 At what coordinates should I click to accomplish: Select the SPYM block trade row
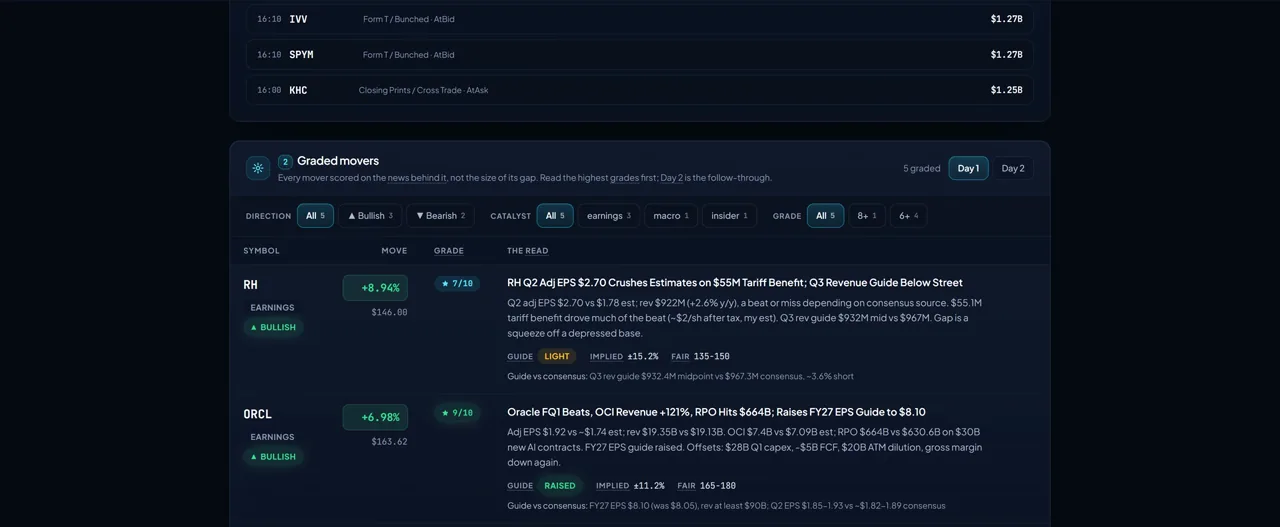click(x=640, y=55)
